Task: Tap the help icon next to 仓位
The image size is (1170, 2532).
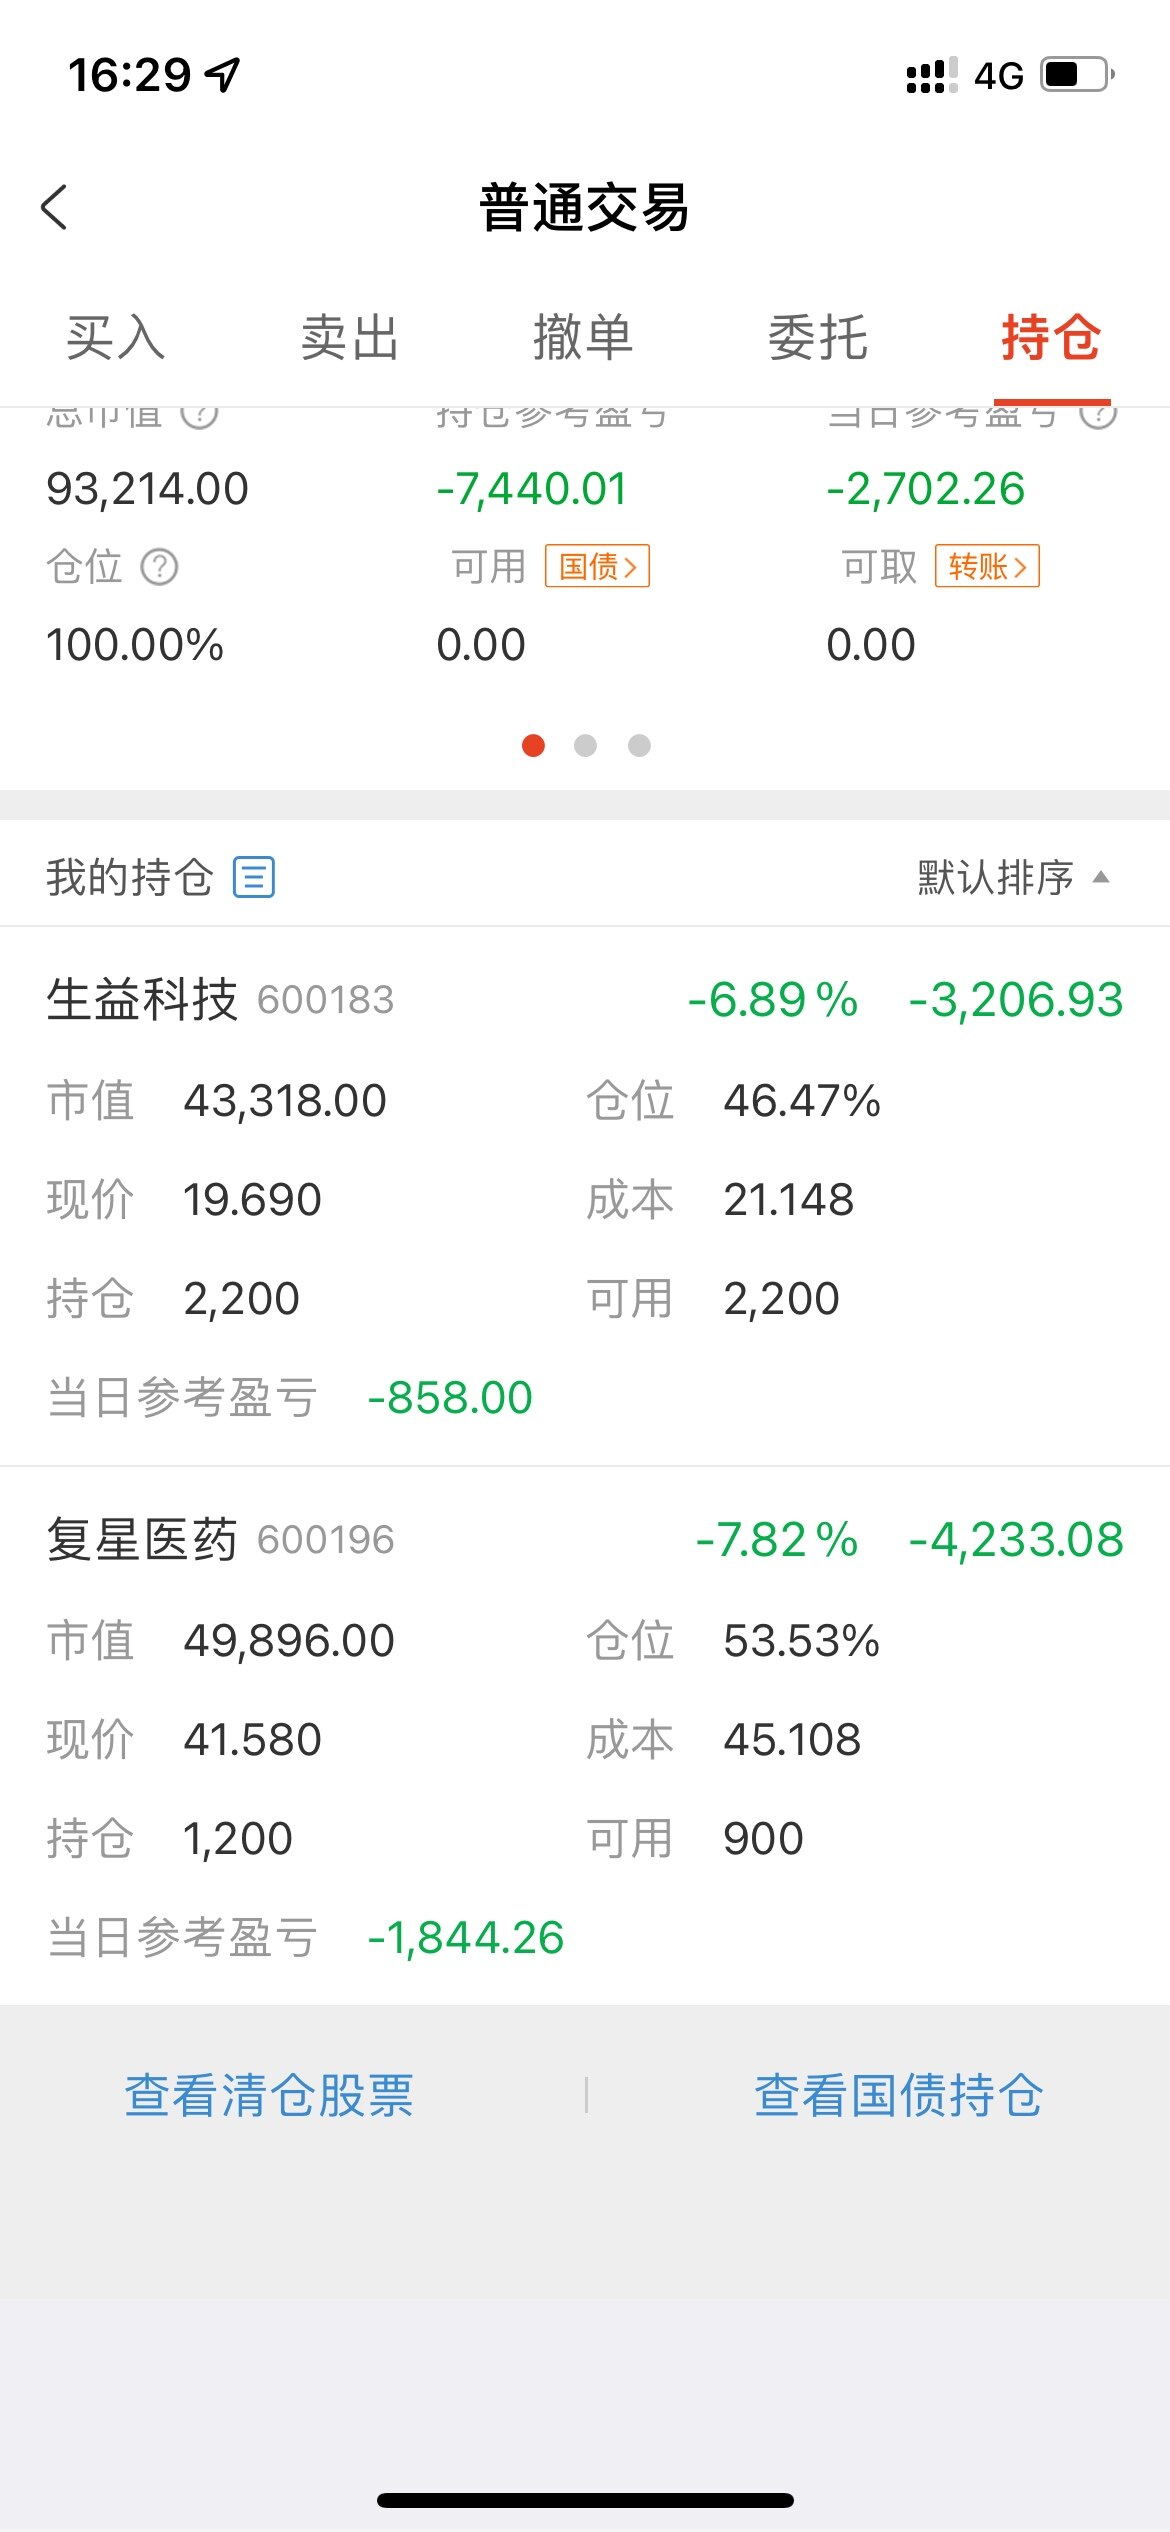Action: pos(159,567)
